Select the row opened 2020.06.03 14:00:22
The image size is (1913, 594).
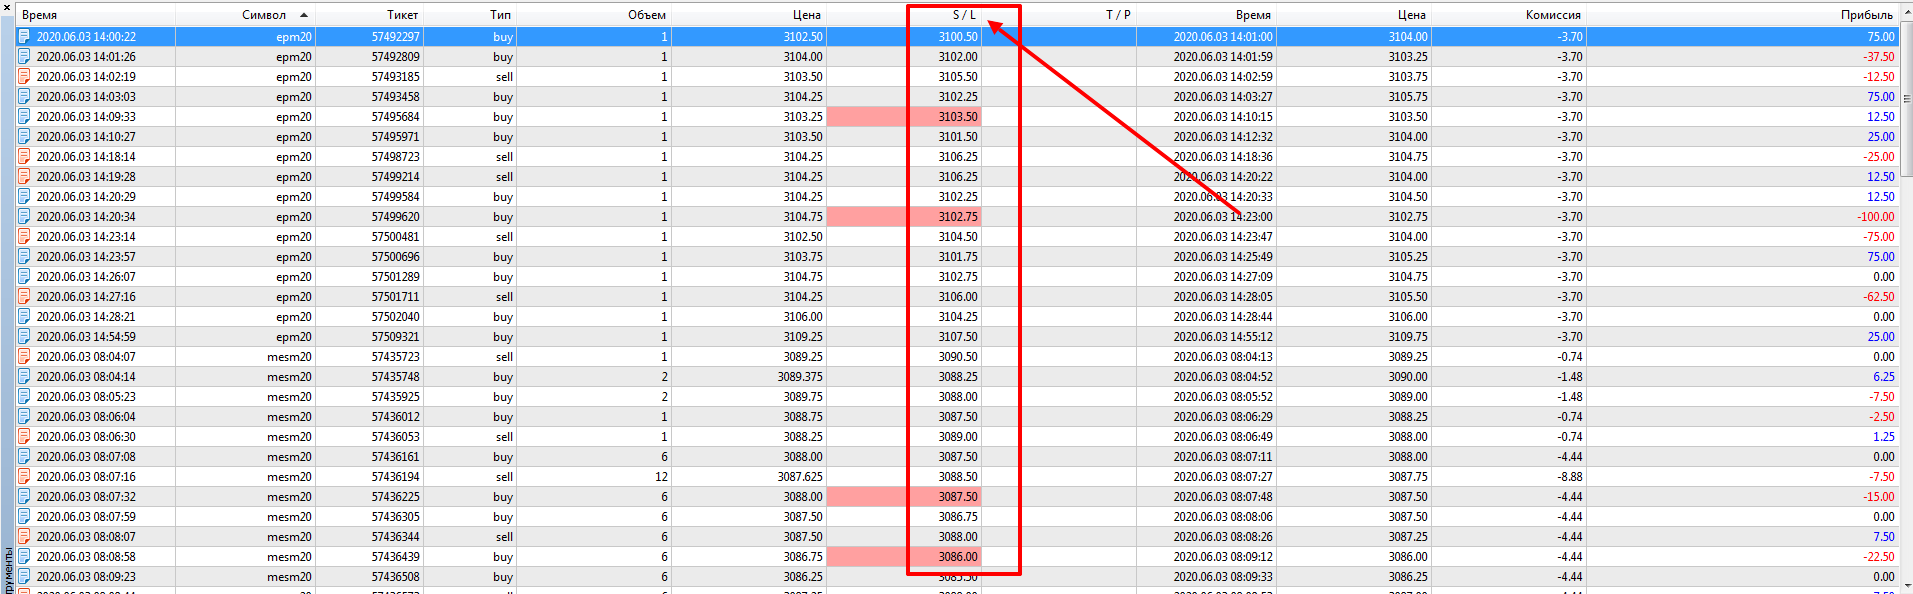coord(957,37)
